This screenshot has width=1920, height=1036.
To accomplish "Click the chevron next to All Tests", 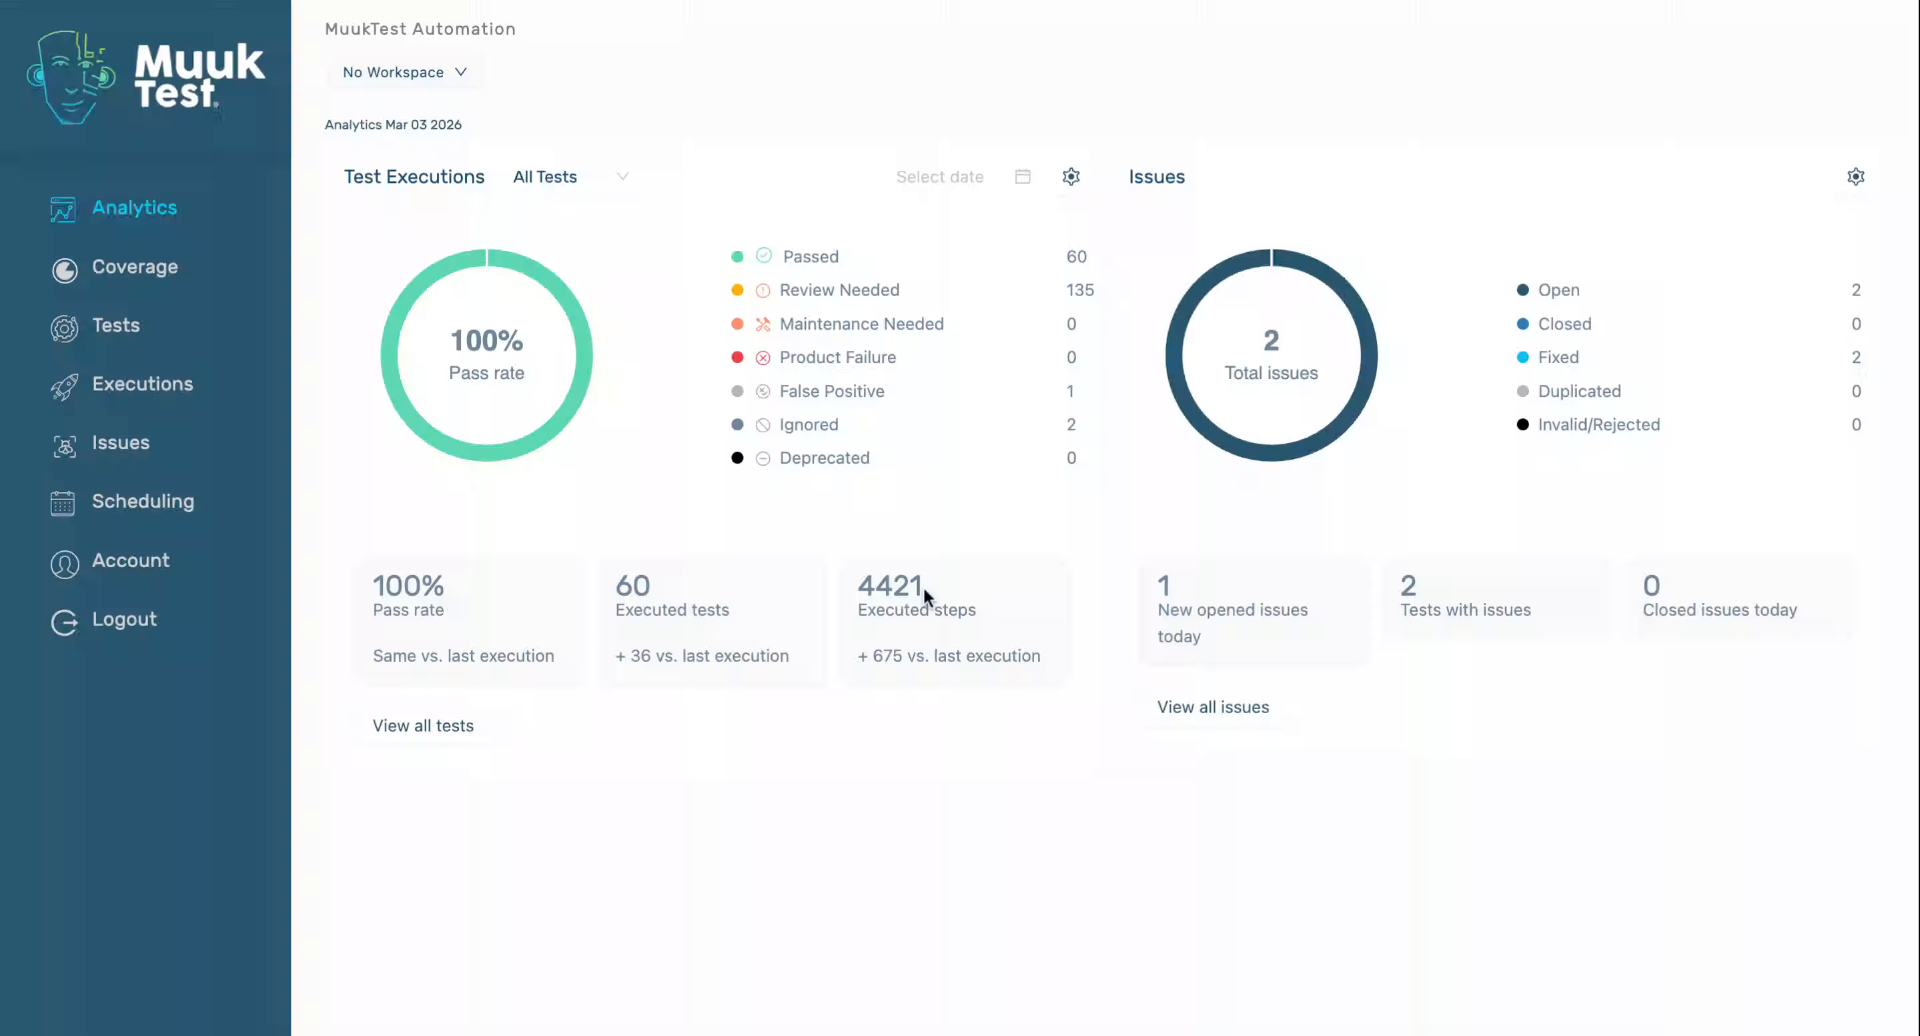I will coord(622,177).
